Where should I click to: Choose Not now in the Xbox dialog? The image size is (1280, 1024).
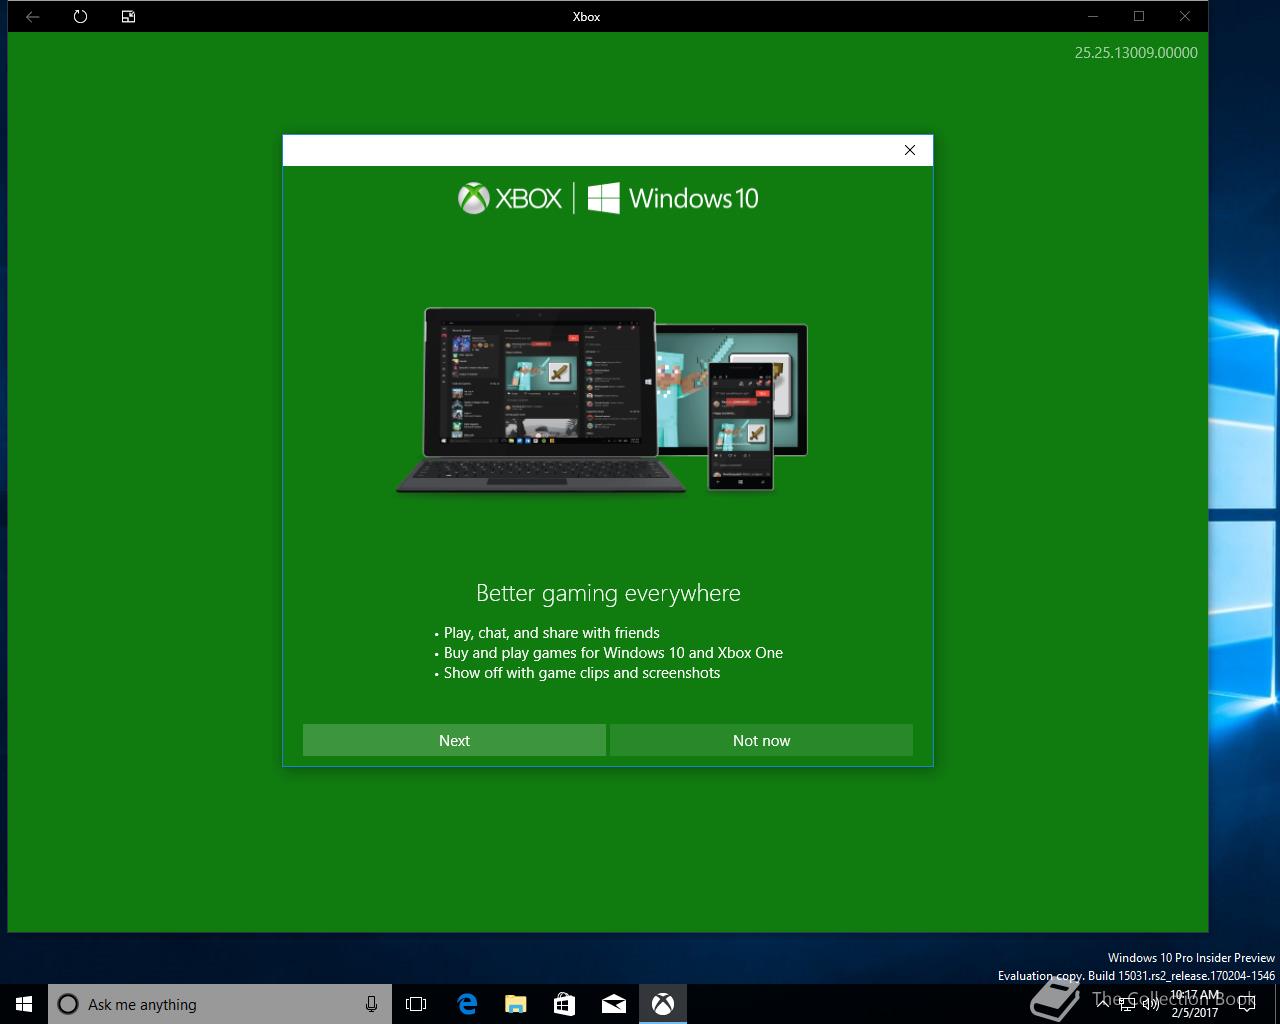click(761, 740)
